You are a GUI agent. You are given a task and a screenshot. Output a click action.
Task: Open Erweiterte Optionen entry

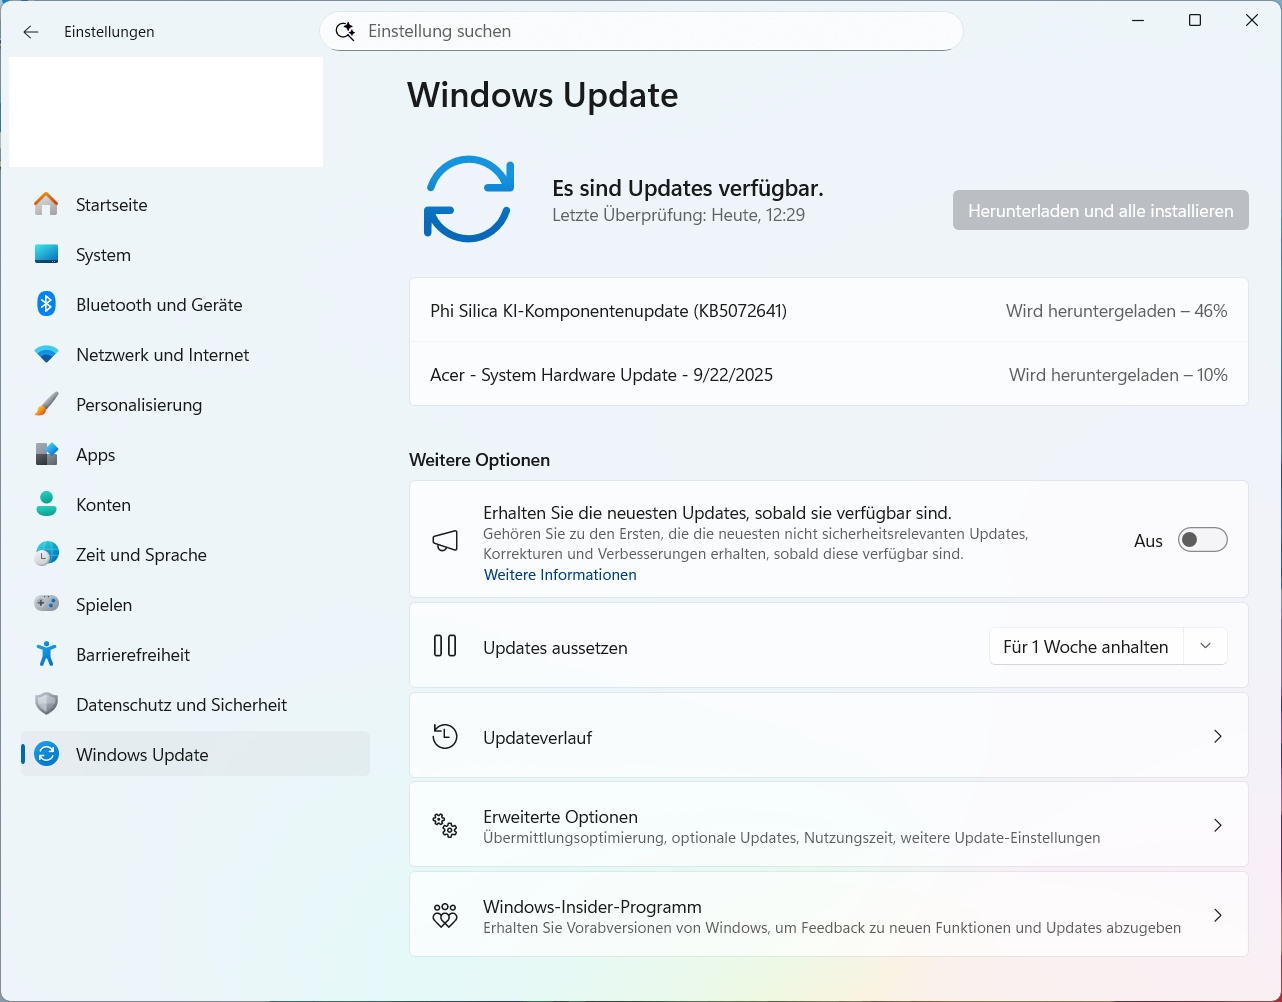pos(829,825)
